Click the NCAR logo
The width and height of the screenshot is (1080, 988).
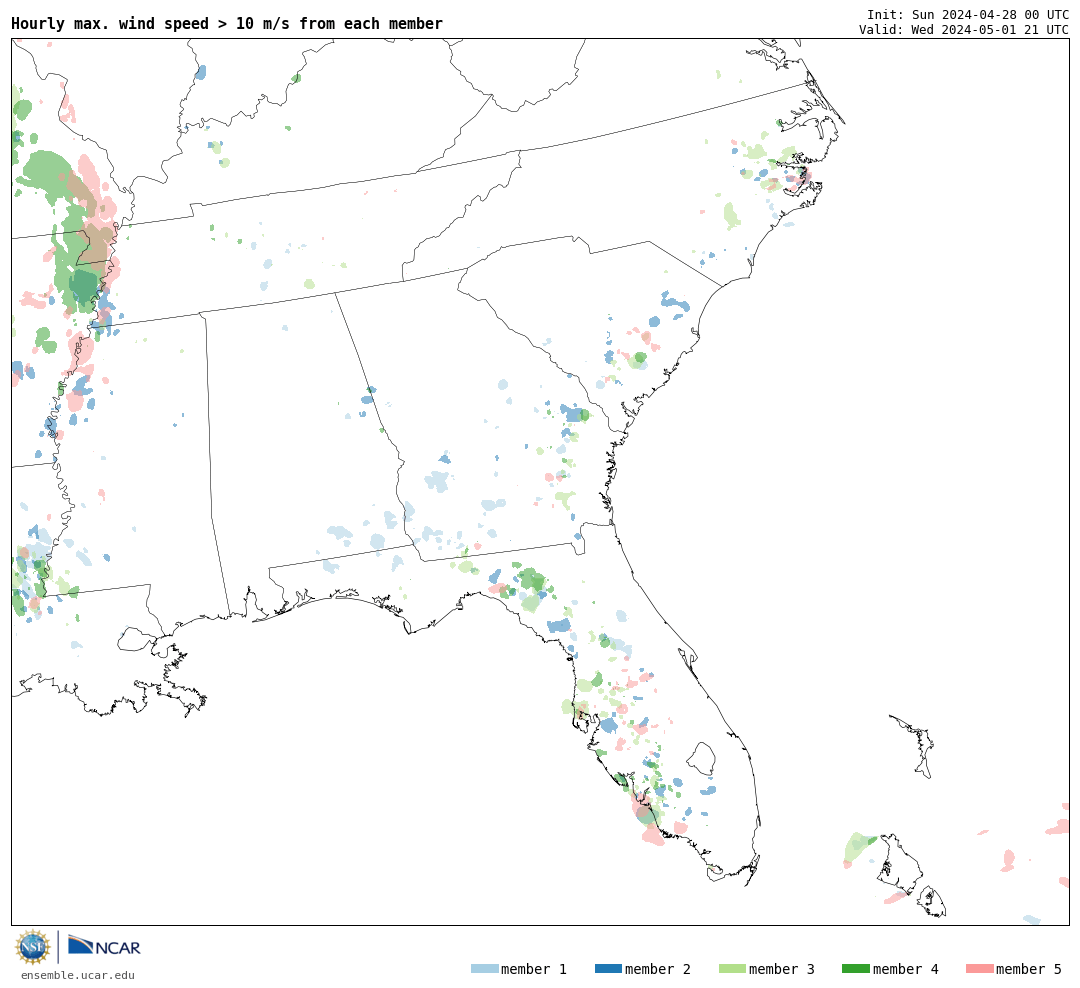coord(105,946)
